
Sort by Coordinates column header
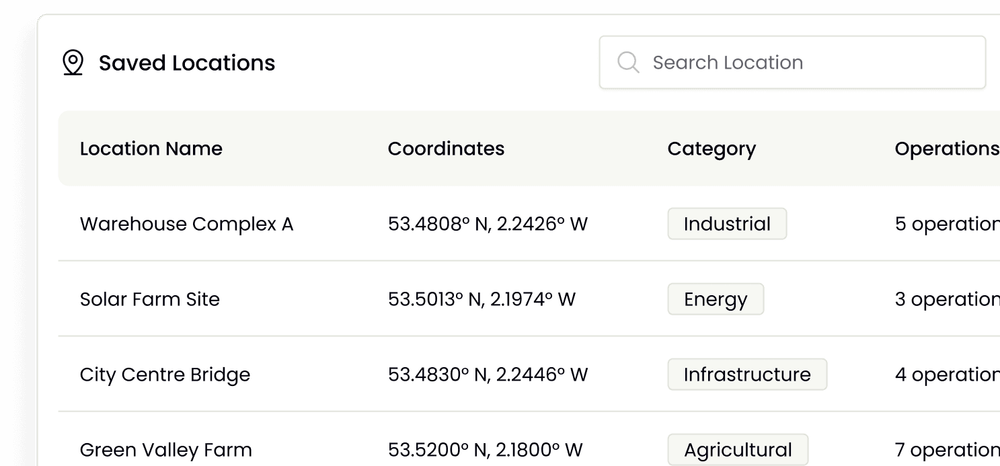point(446,149)
